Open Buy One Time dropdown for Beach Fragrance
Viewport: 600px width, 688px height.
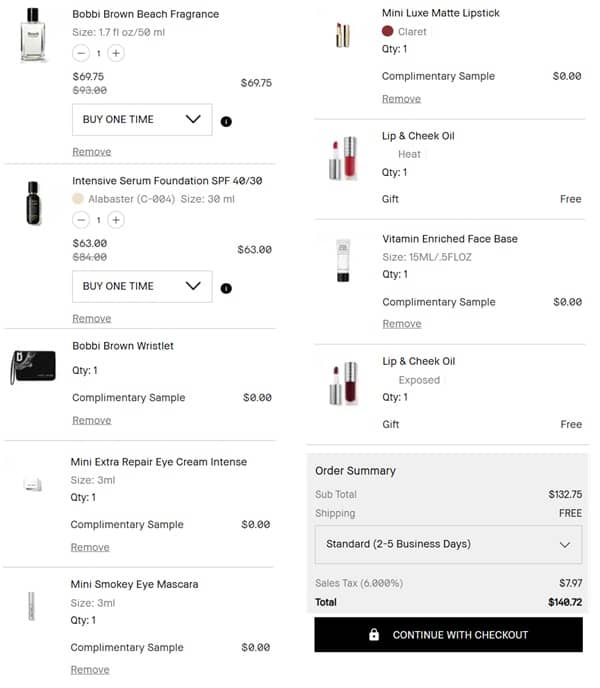[x=142, y=120]
